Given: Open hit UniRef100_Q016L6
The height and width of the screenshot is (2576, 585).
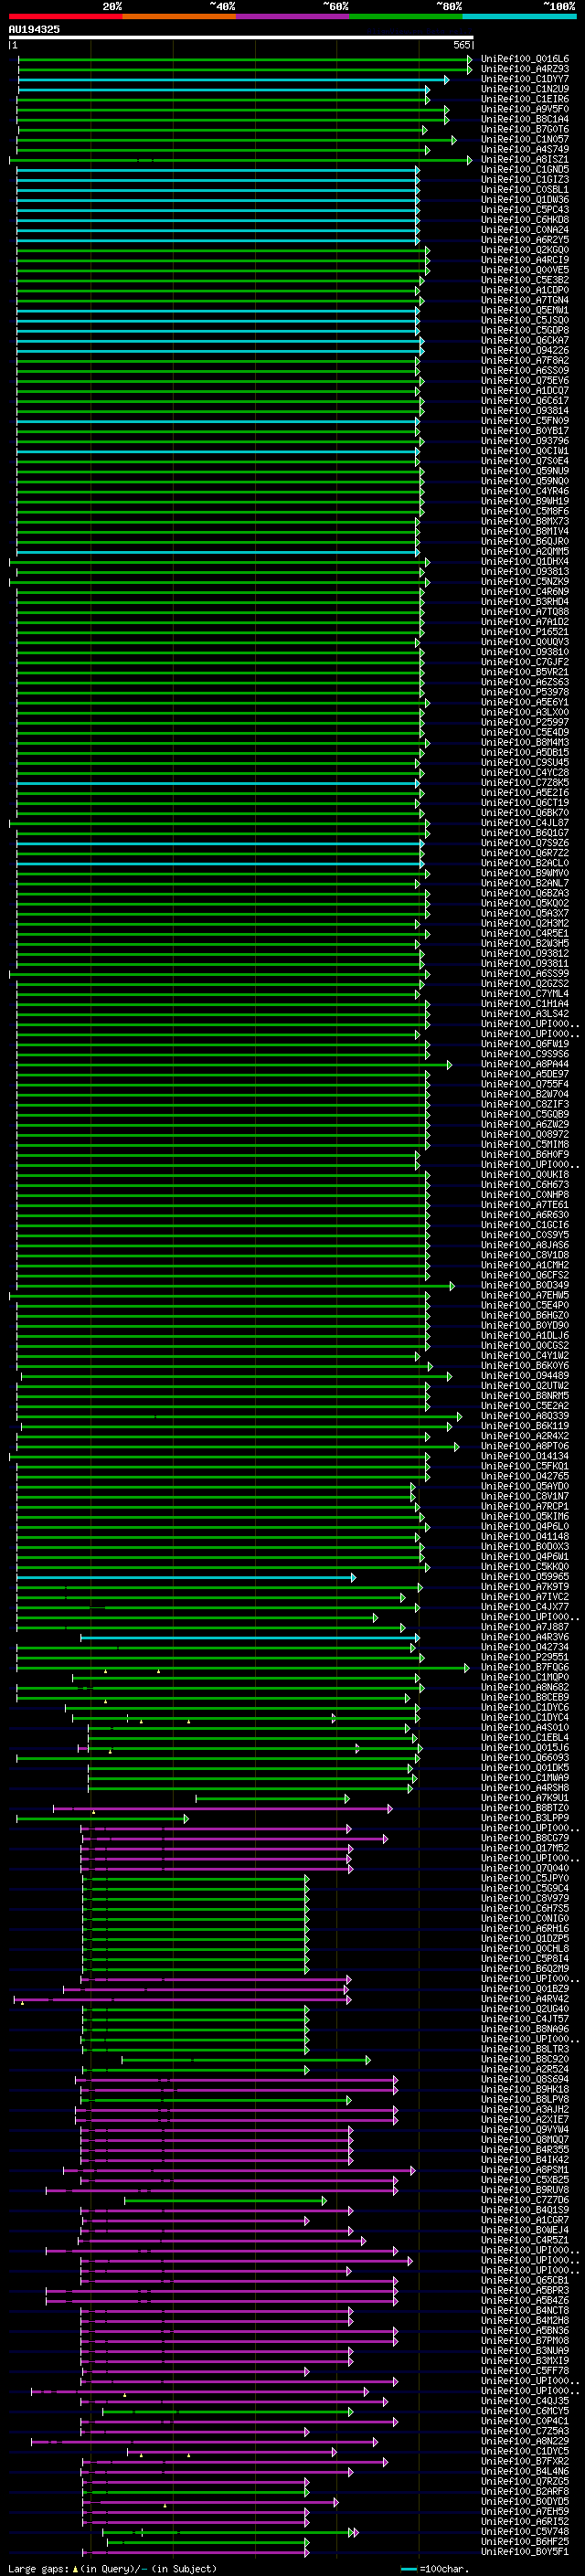Looking at the screenshot, I should pyautogui.click(x=525, y=59).
